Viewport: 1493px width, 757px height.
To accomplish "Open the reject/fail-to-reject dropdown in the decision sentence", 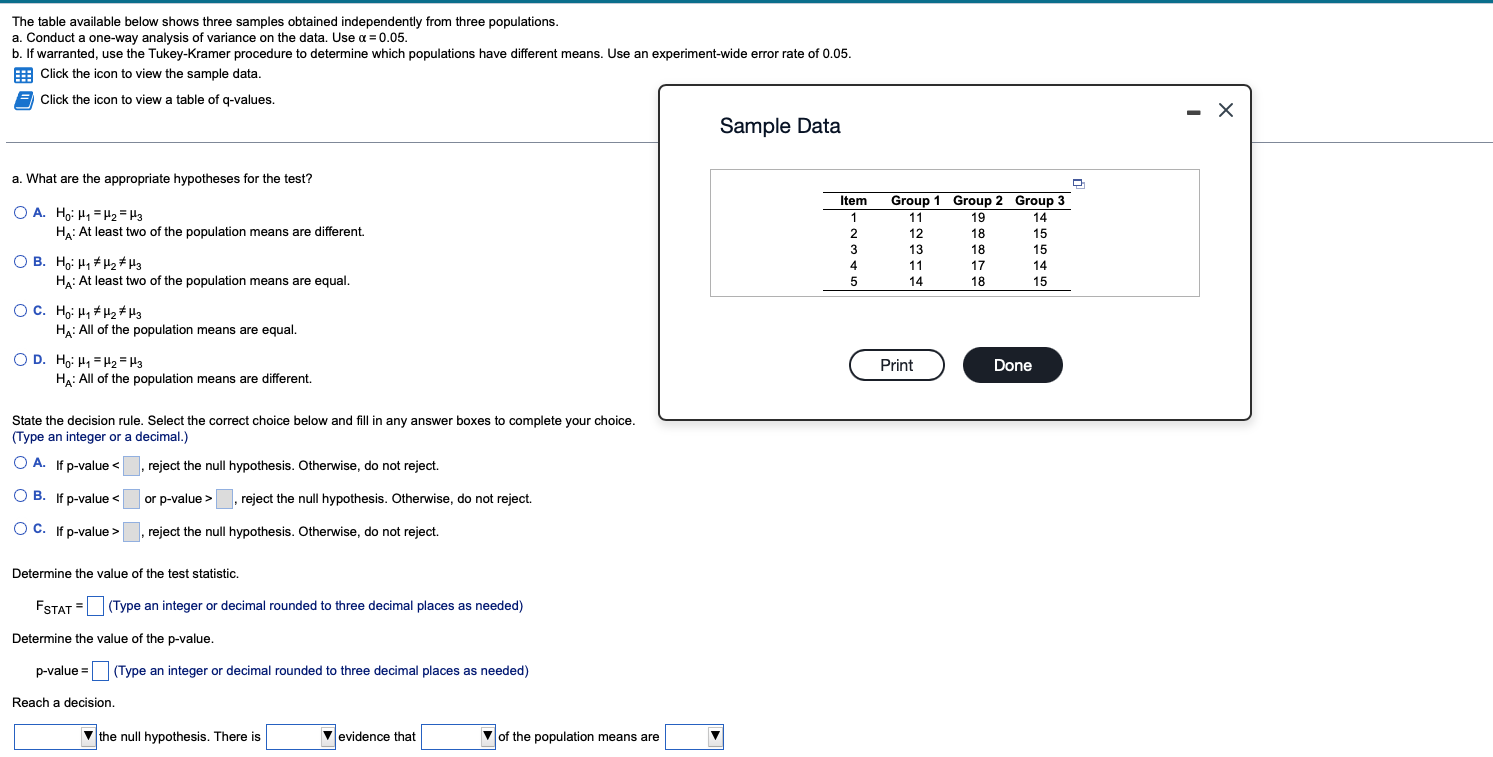I will (x=55, y=736).
